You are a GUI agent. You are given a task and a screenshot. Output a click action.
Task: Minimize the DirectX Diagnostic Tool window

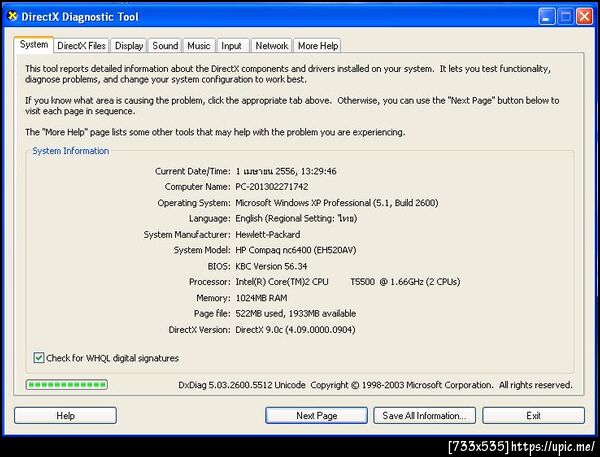(x=546, y=17)
